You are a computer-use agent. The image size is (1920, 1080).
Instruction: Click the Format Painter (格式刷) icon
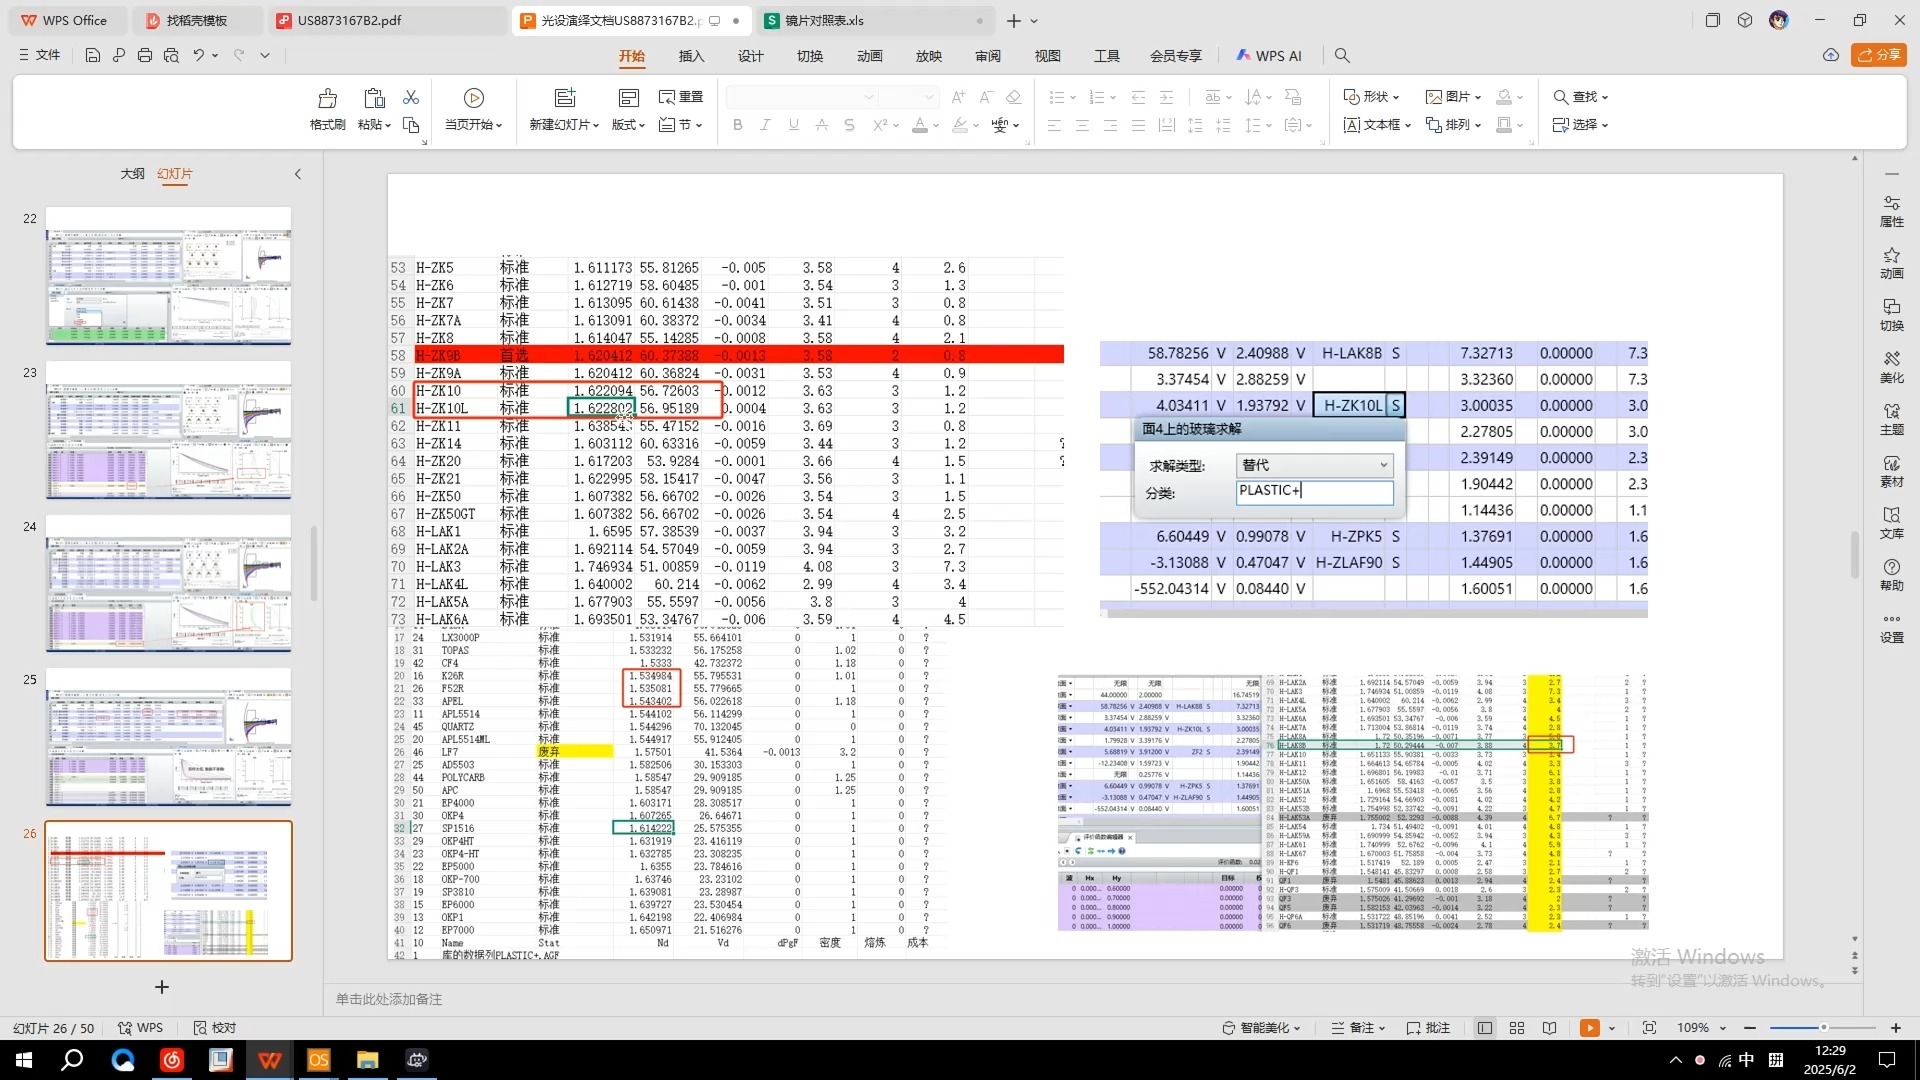[327, 98]
